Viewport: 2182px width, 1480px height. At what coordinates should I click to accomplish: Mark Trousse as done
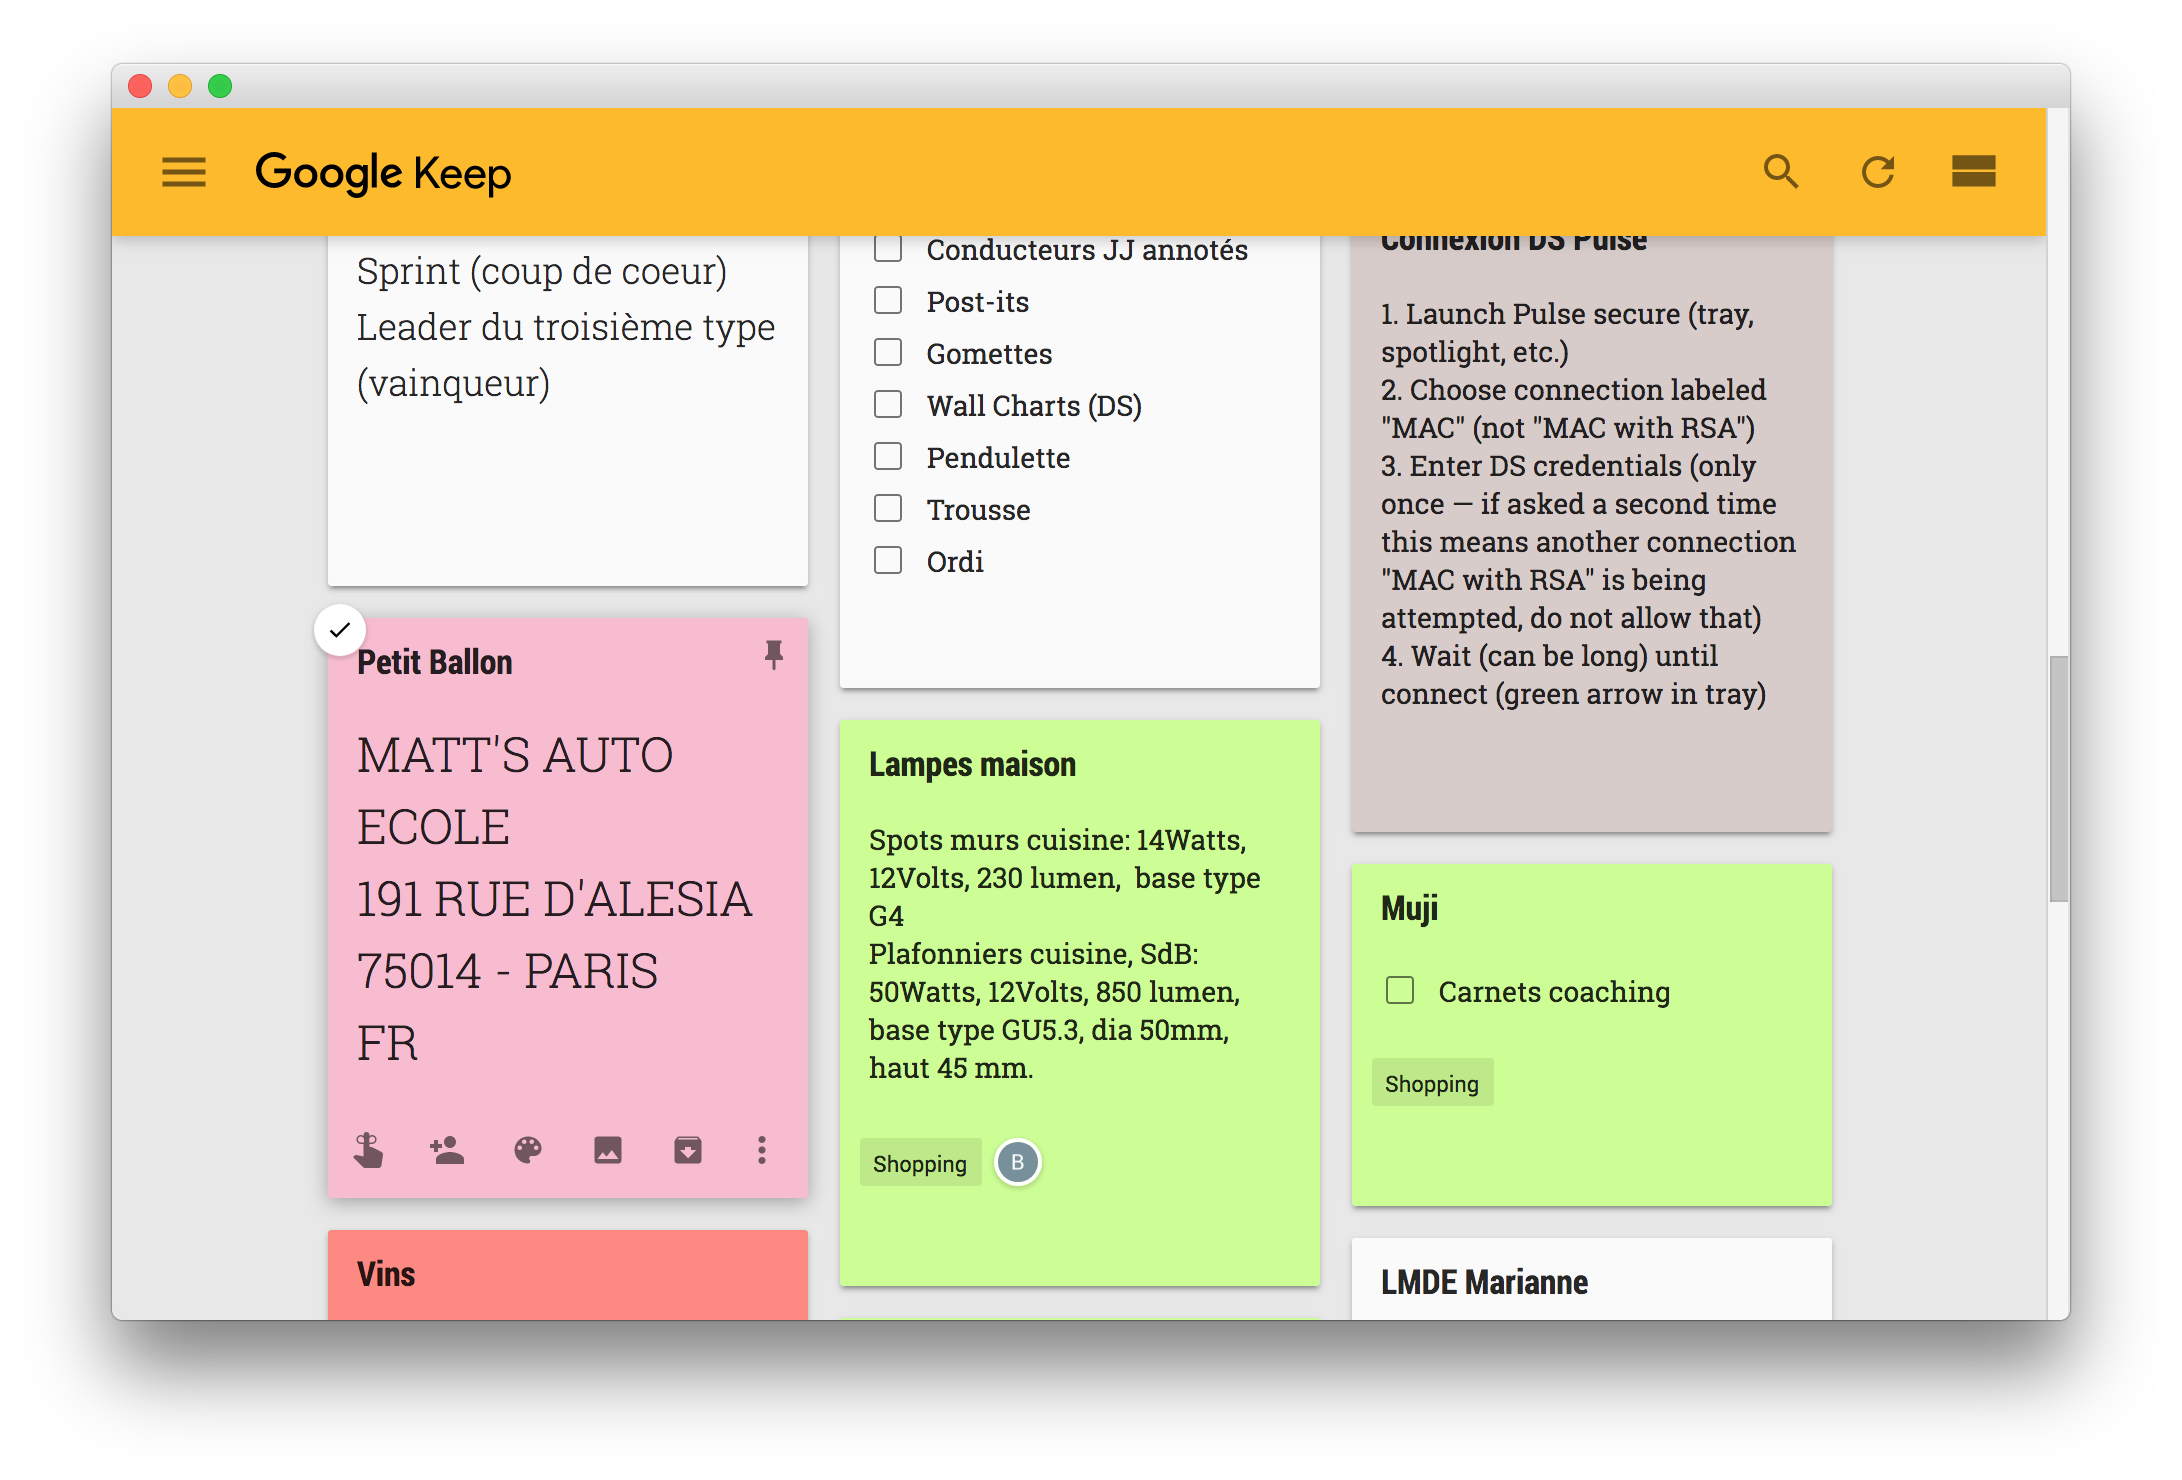pyautogui.click(x=888, y=509)
